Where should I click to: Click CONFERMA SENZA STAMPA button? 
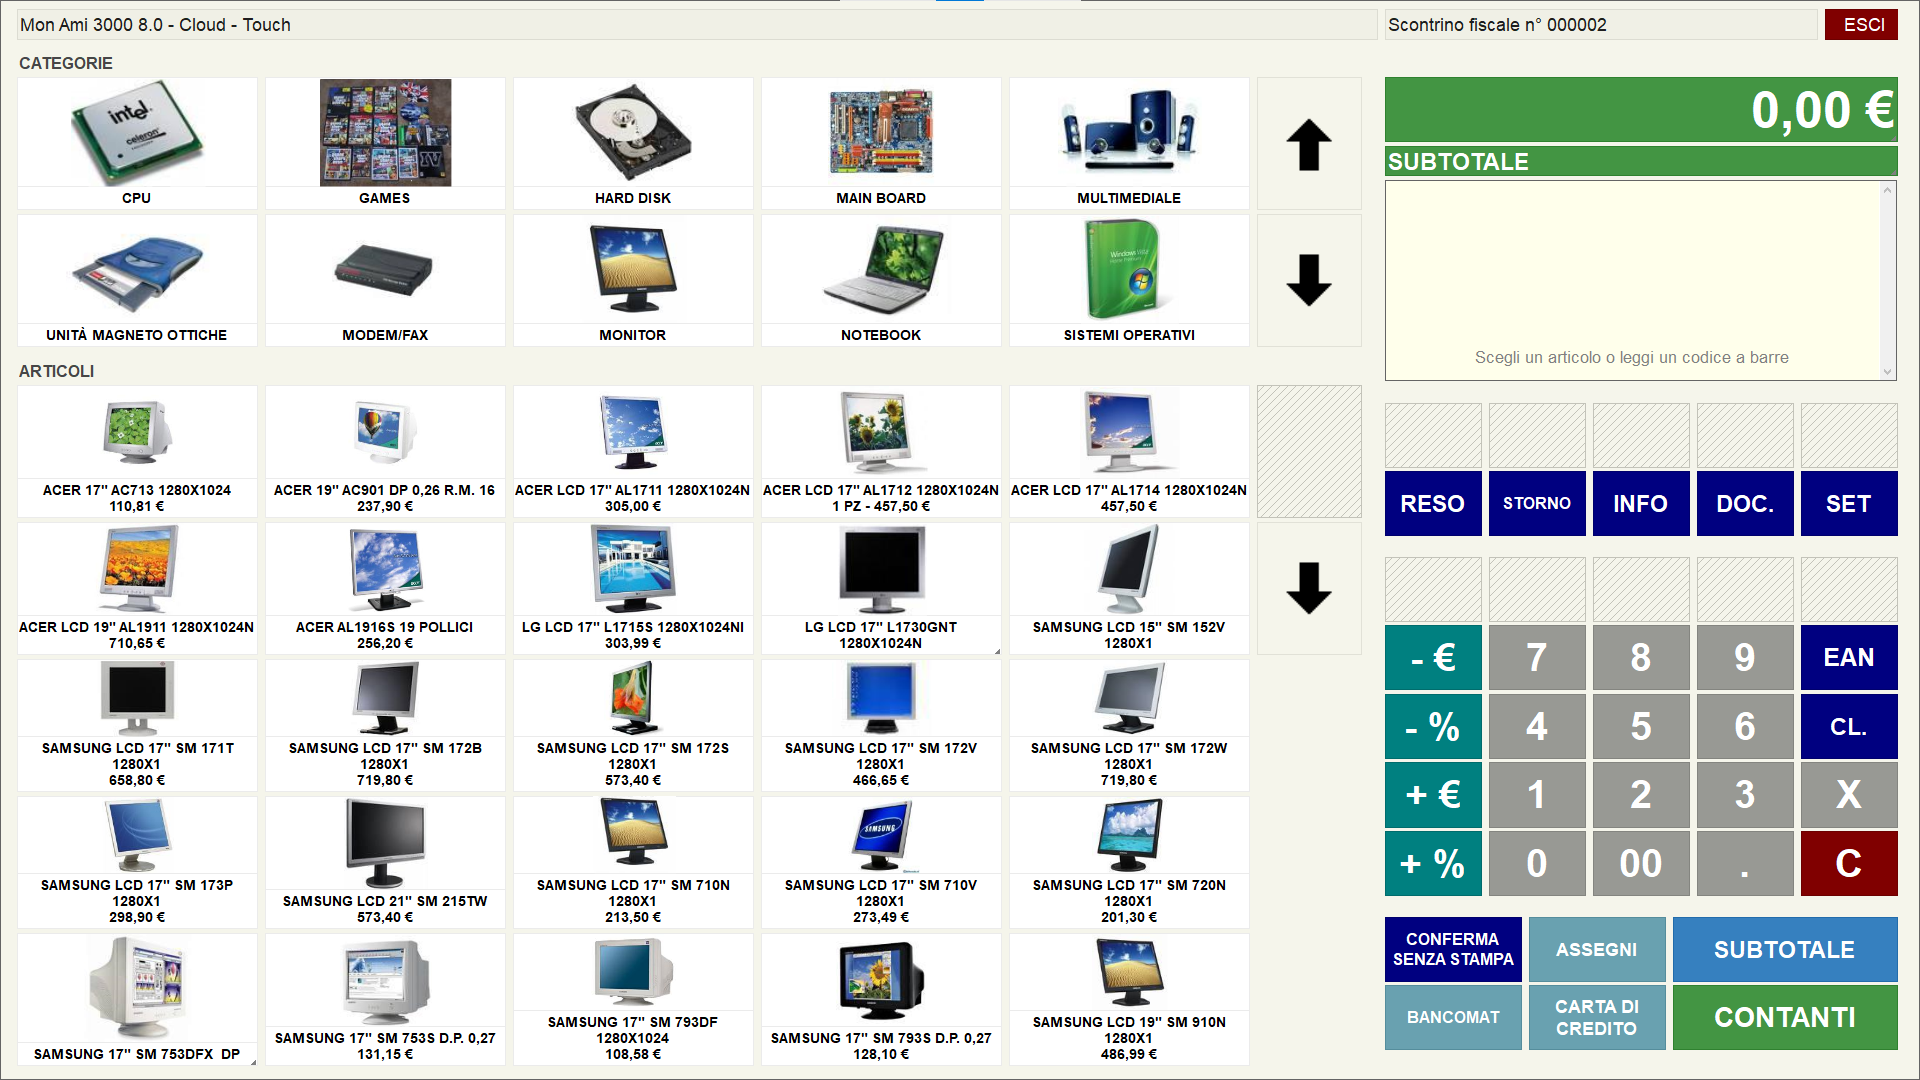click(1453, 950)
